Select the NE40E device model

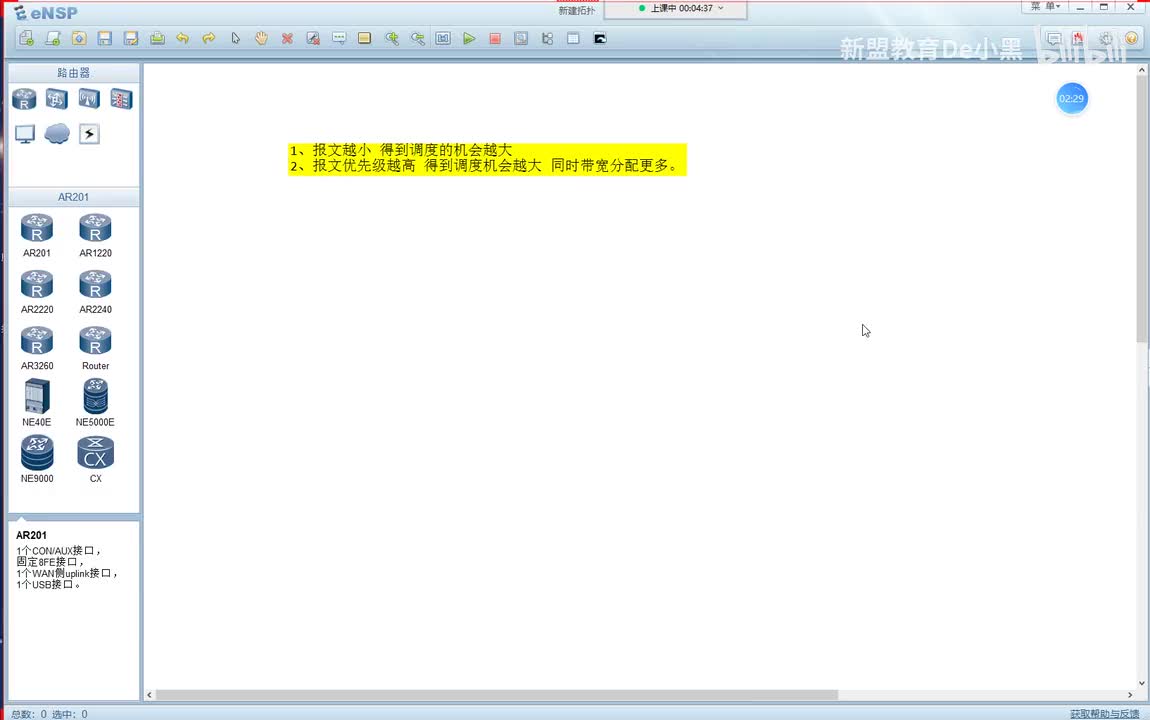point(37,403)
